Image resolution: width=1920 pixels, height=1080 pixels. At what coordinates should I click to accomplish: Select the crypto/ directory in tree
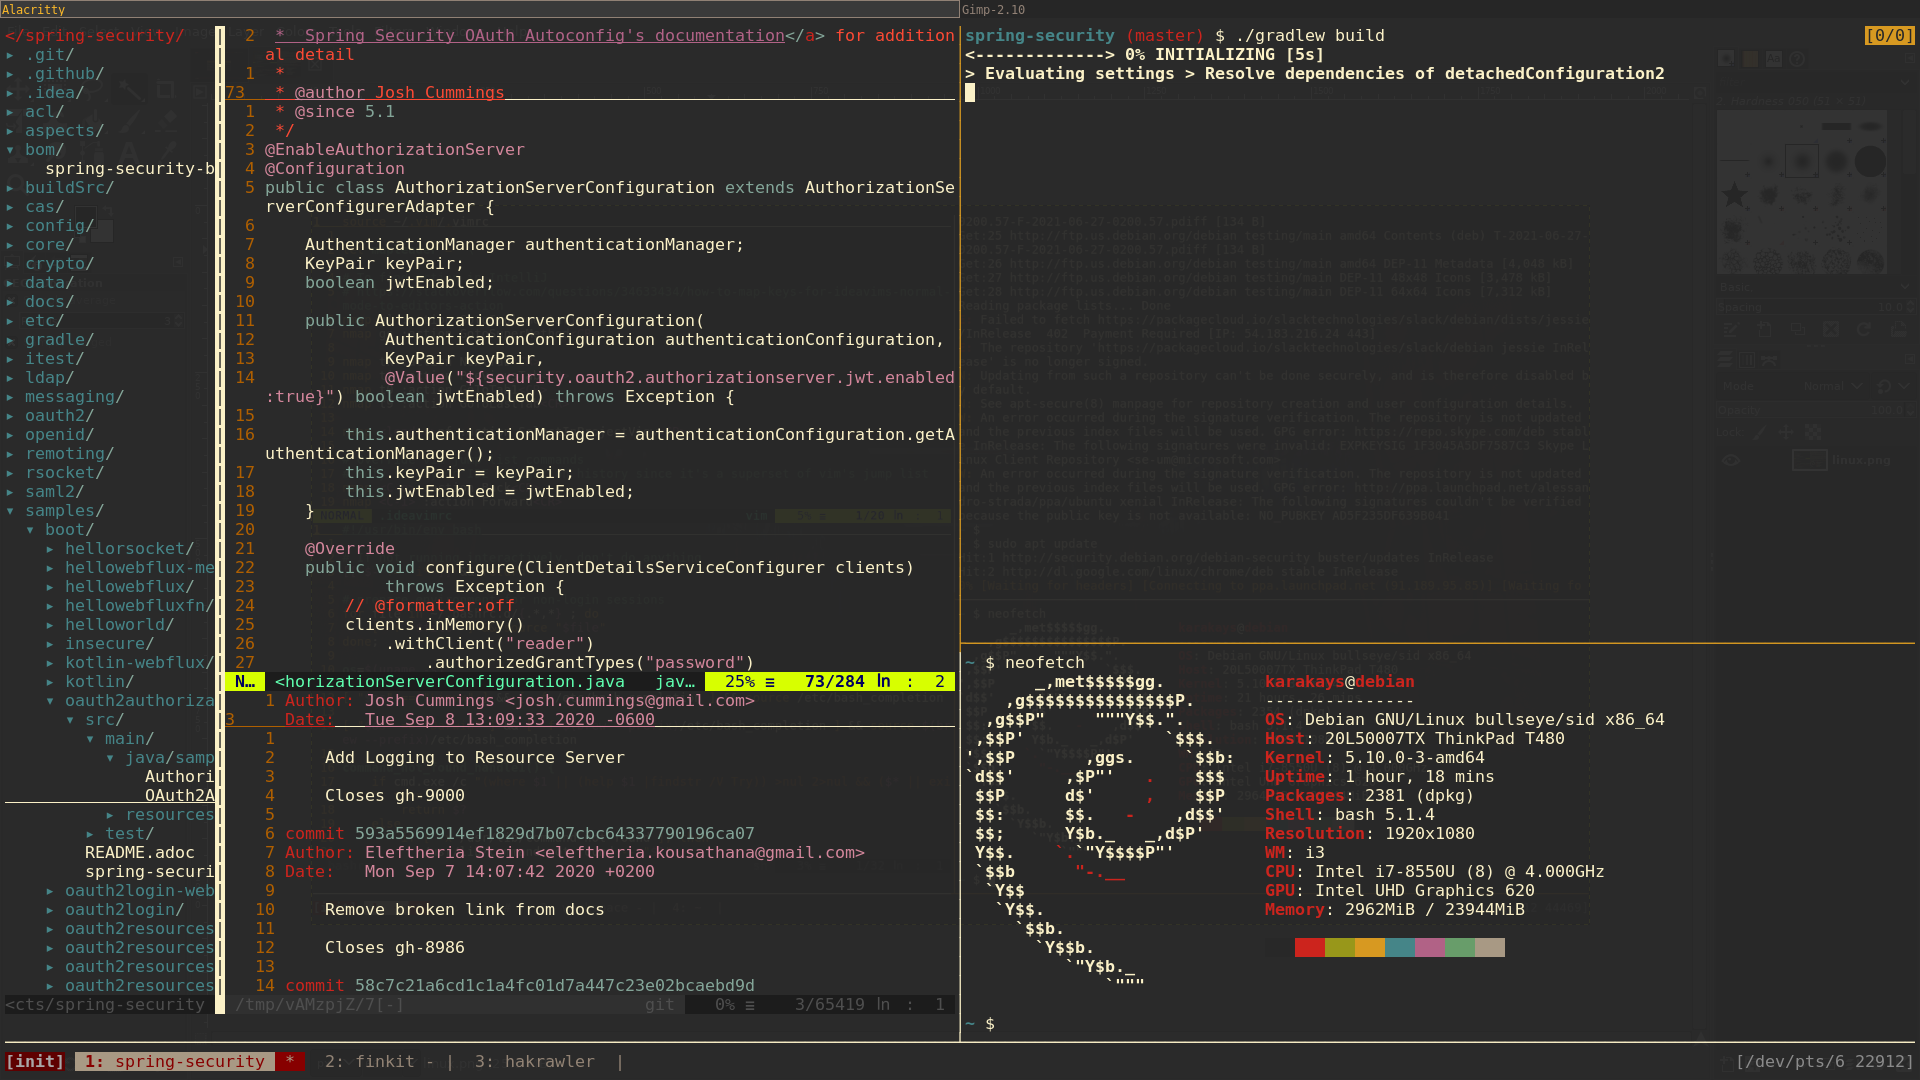60,264
